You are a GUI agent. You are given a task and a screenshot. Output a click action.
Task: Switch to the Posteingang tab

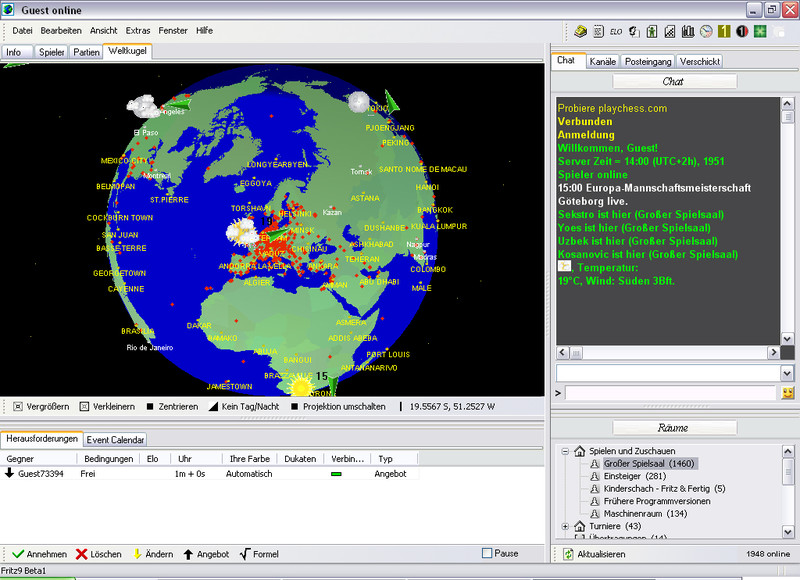[648, 61]
